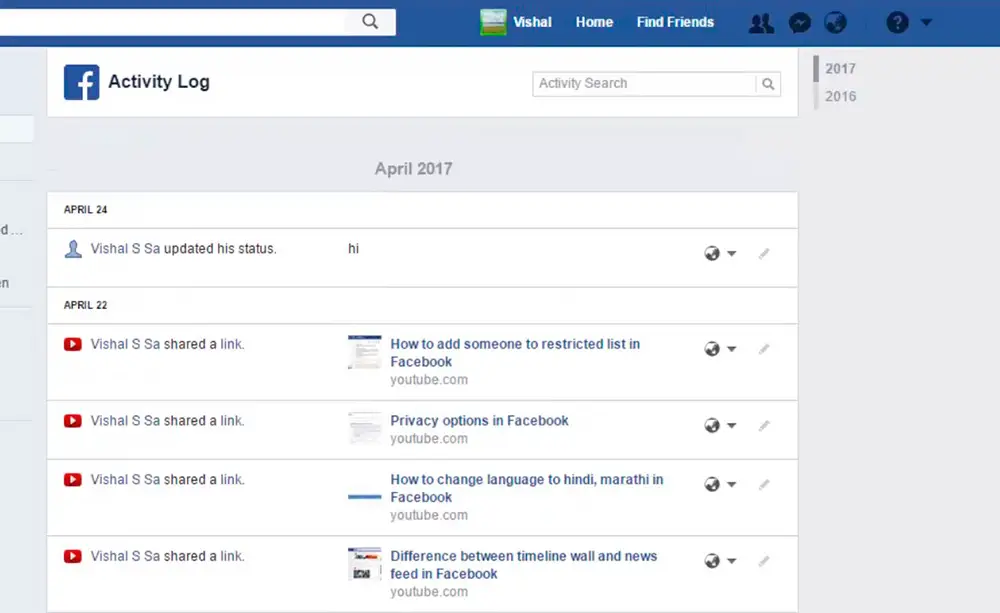The image size is (1000, 613).
Task: Jump to 2016 in the year timeline
Action: [x=840, y=96]
